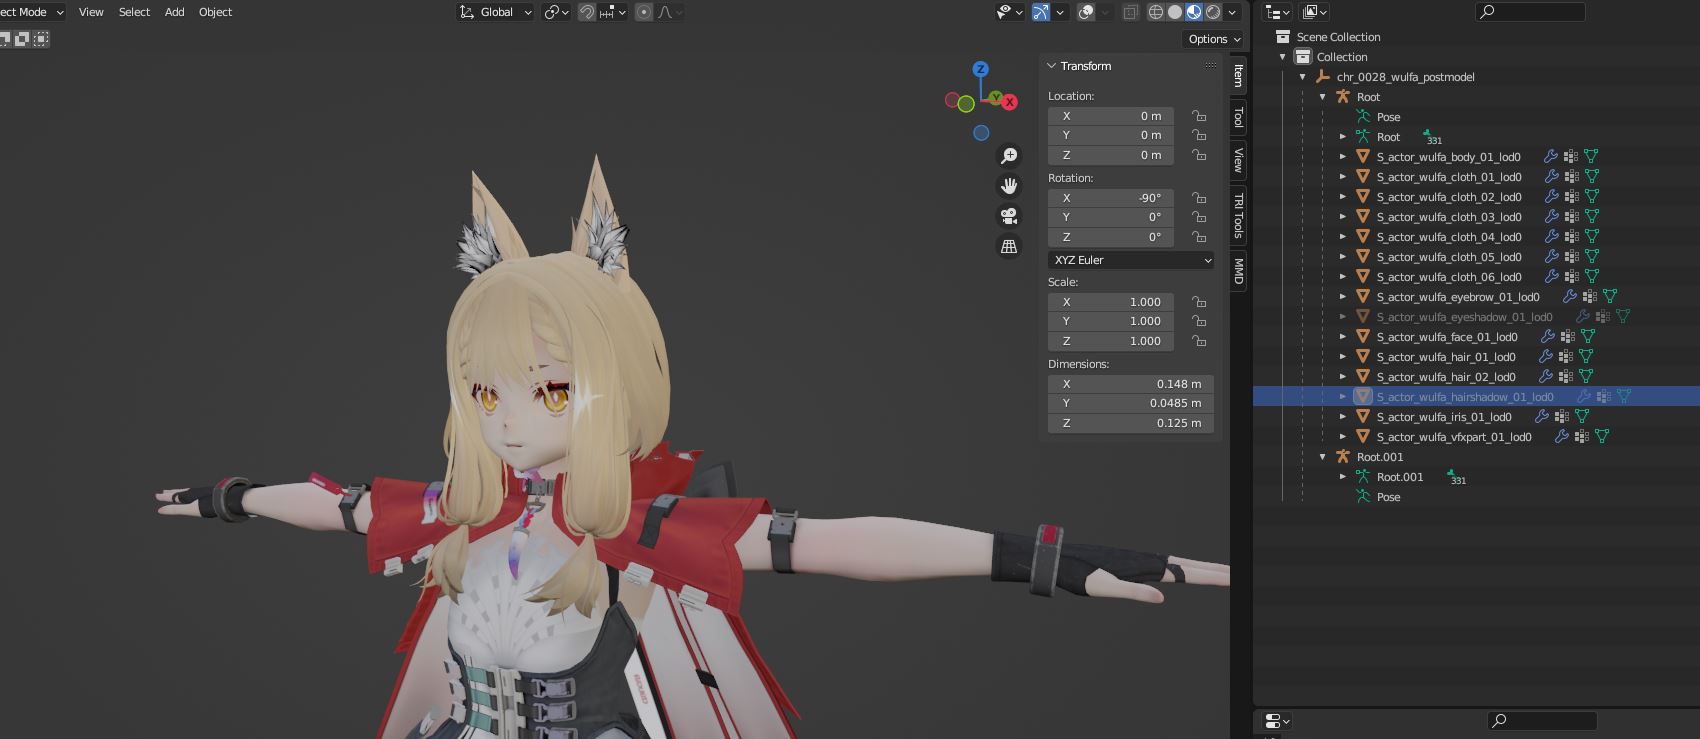The width and height of the screenshot is (1700, 739).
Task: Open the Global transform orientation dropdown
Action: [496, 12]
